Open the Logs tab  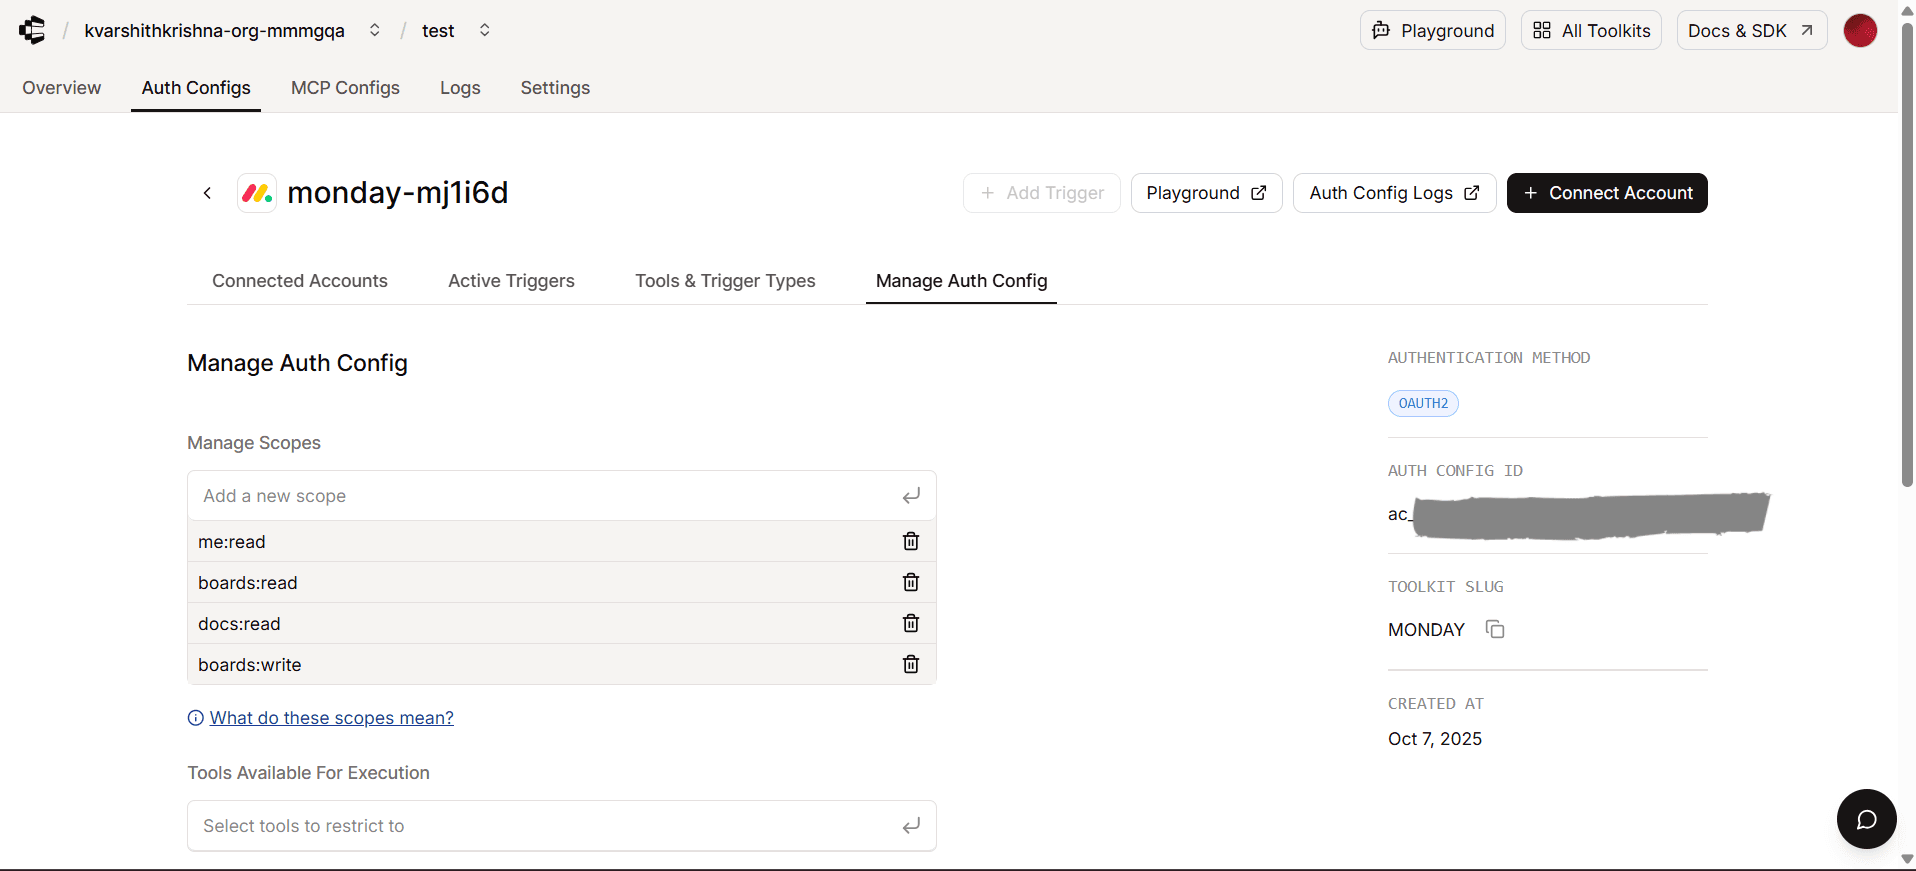(x=460, y=88)
